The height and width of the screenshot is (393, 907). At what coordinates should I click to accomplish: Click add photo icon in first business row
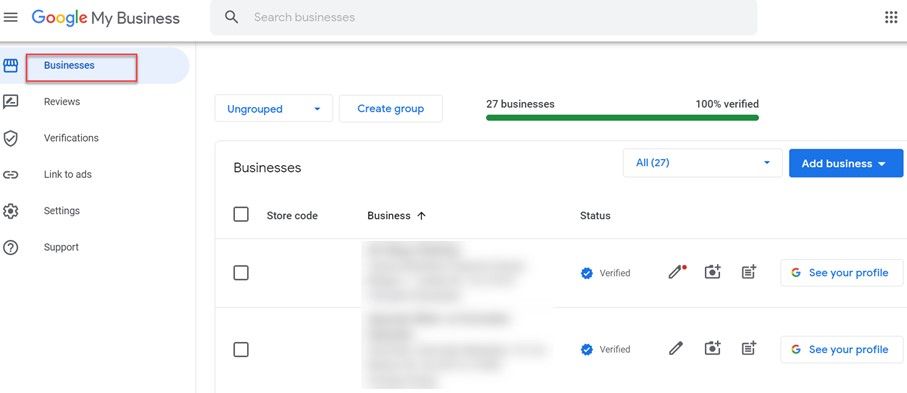pyautogui.click(x=713, y=272)
